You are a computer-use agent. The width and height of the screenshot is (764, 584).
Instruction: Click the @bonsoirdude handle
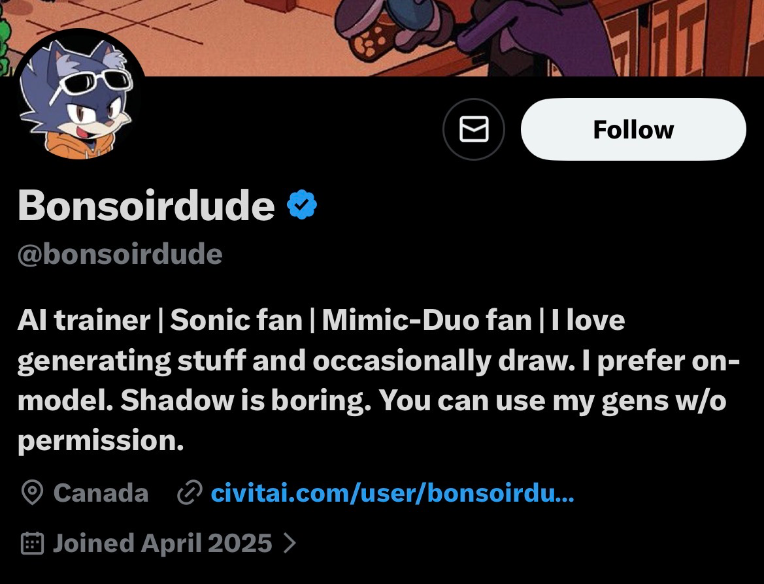(x=120, y=254)
